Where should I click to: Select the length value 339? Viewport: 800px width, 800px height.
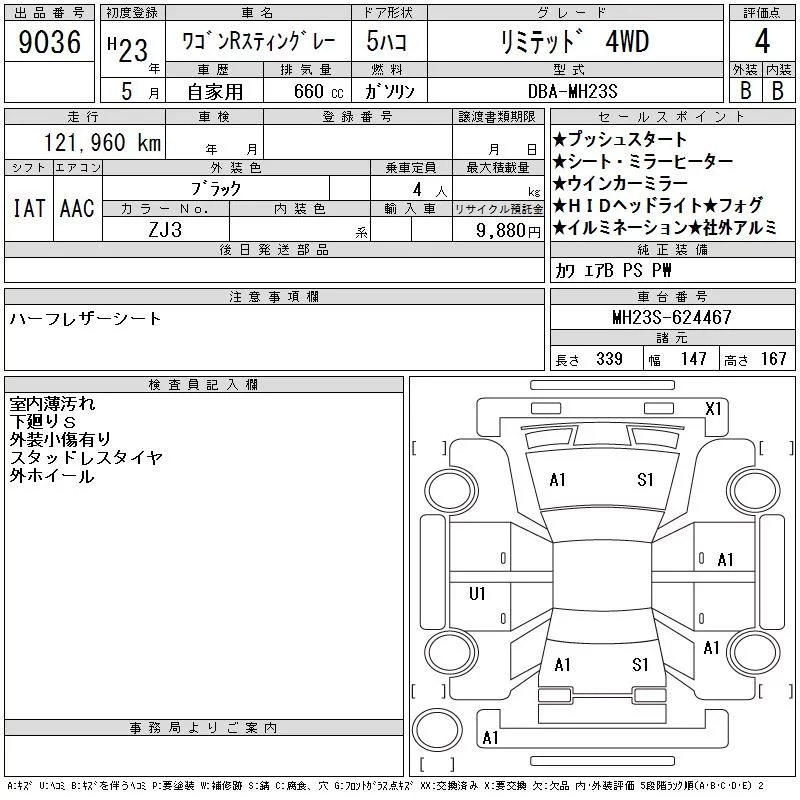609,359
